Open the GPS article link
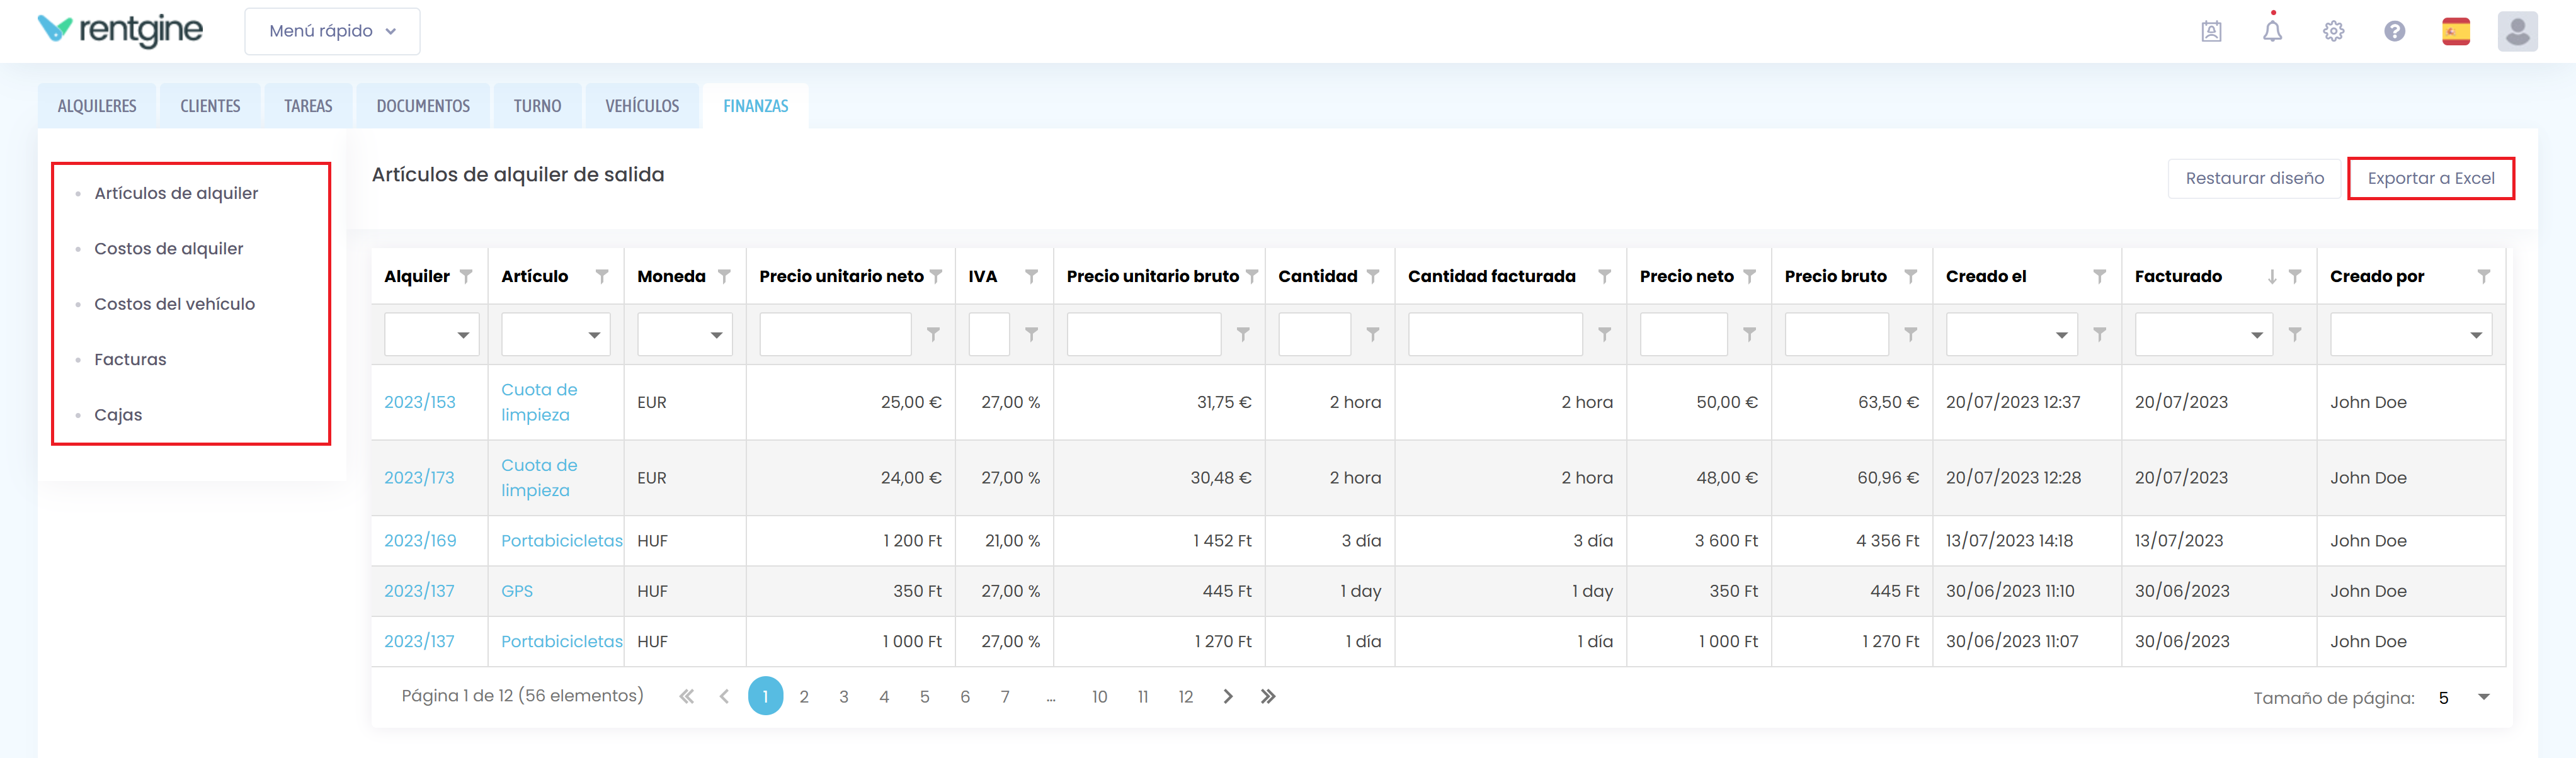The image size is (2576, 758). point(517,591)
